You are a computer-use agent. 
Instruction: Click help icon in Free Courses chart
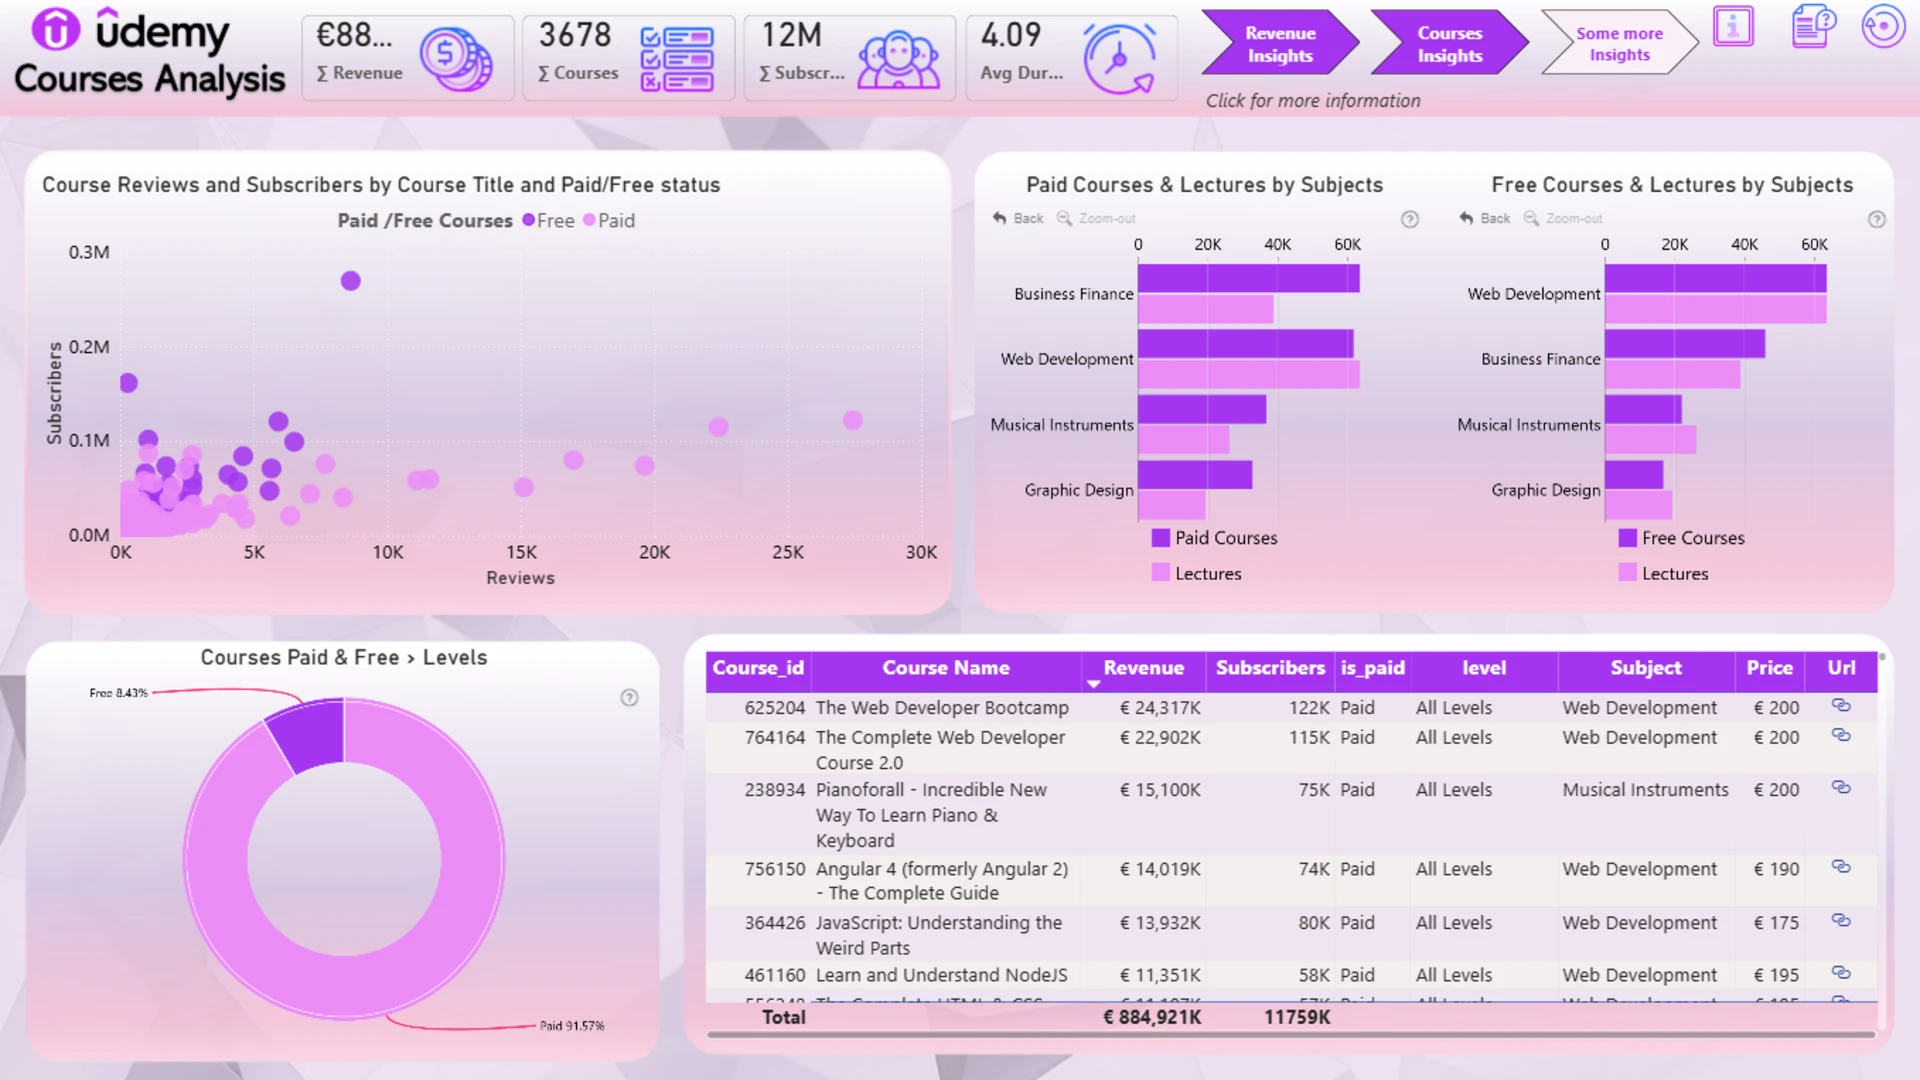1877,219
